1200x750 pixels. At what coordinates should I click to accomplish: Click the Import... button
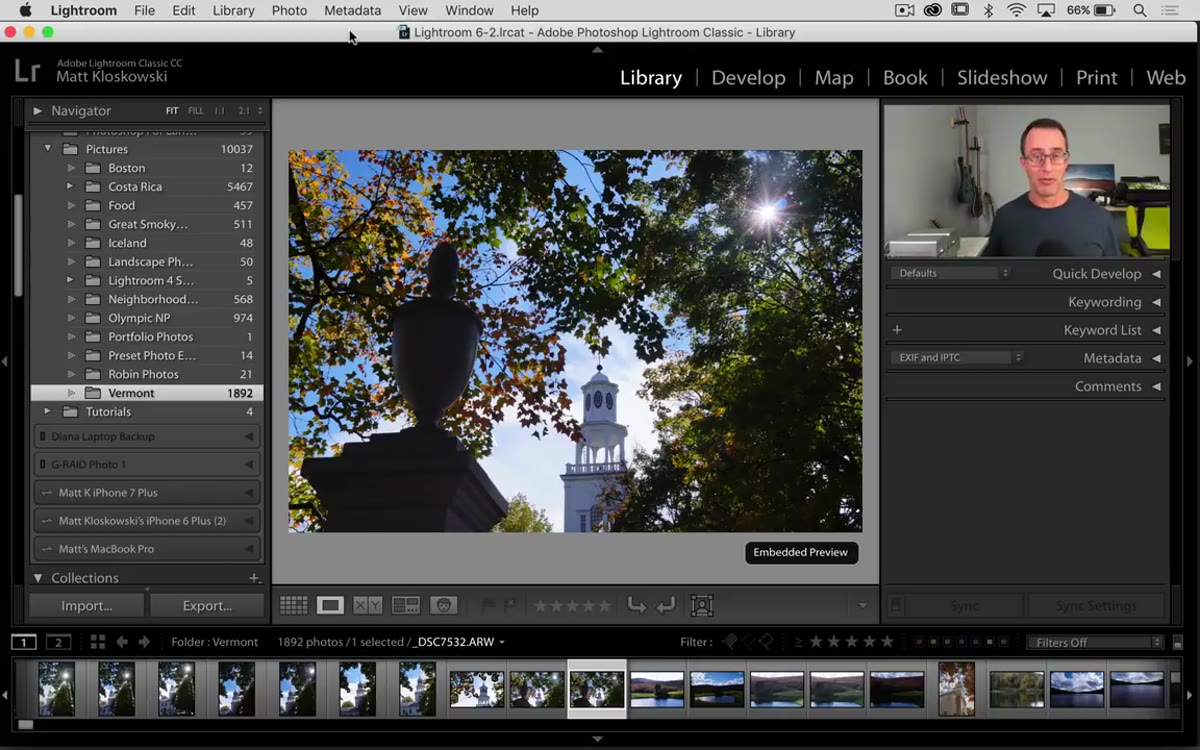87,605
